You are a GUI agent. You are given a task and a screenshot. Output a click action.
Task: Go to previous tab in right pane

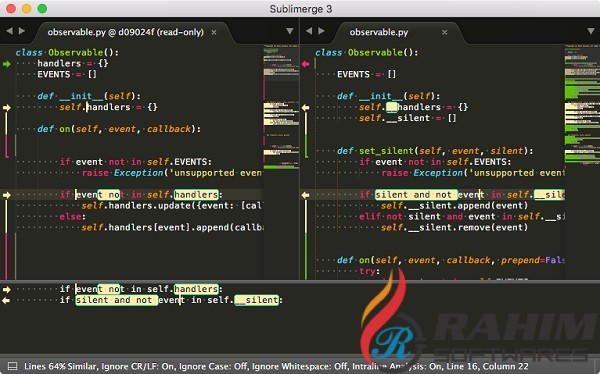(x=309, y=31)
